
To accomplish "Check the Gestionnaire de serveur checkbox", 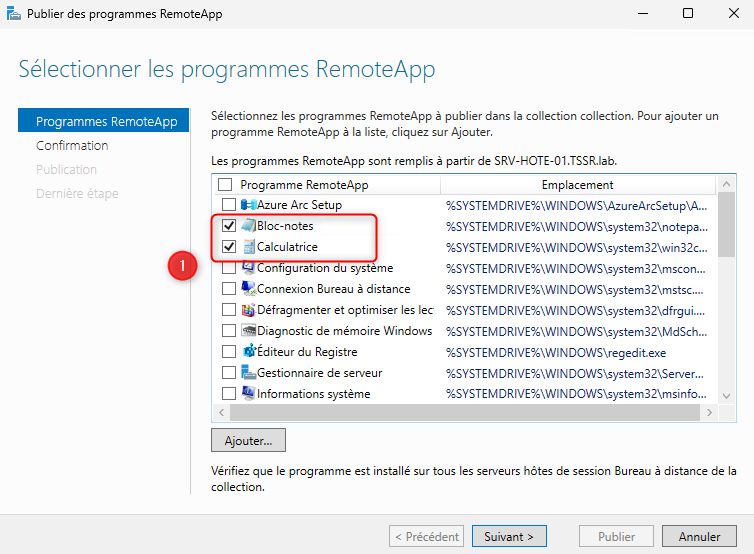I will (229, 373).
